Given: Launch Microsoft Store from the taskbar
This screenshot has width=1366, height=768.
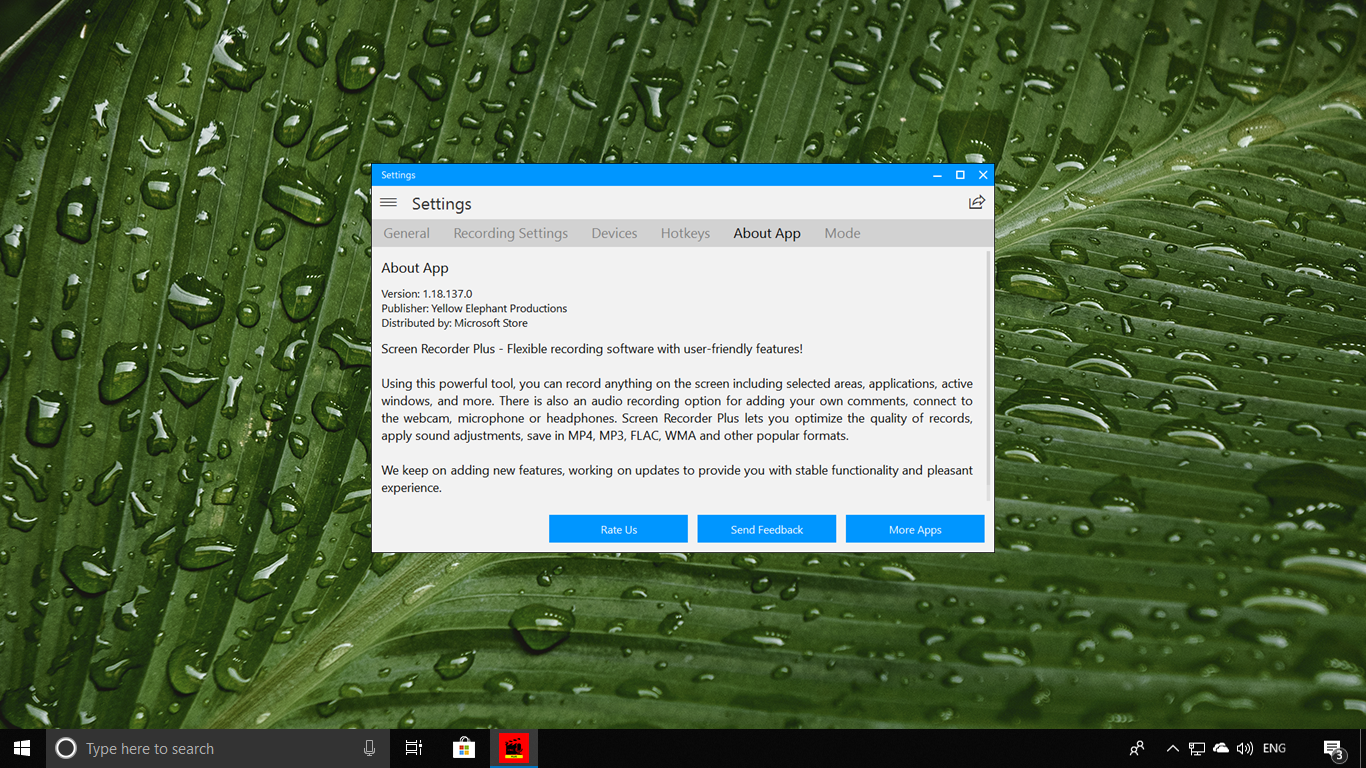Looking at the screenshot, I should pos(463,747).
